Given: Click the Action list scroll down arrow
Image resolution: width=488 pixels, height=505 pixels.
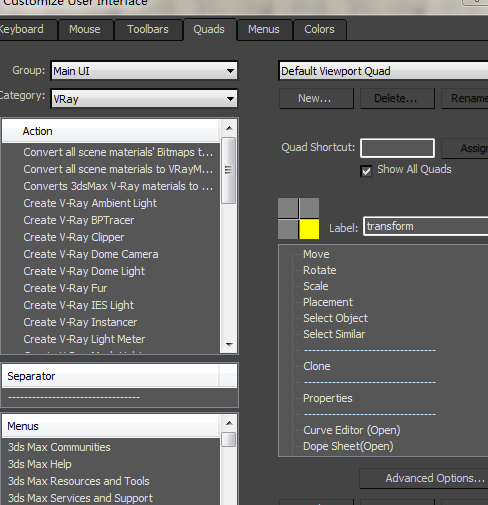Looking at the screenshot, I should [229, 345].
